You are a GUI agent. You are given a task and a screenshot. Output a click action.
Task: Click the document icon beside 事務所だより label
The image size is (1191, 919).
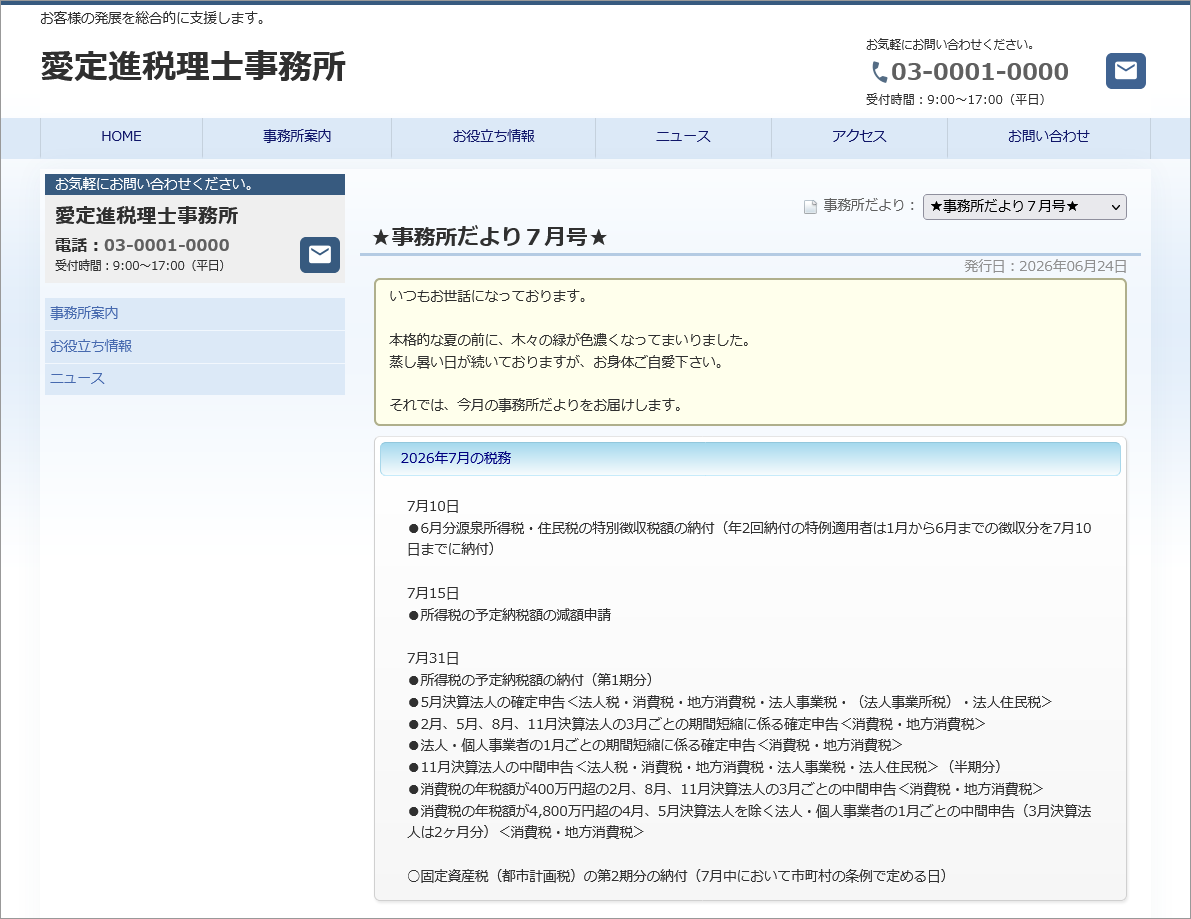[x=810, y=207]
